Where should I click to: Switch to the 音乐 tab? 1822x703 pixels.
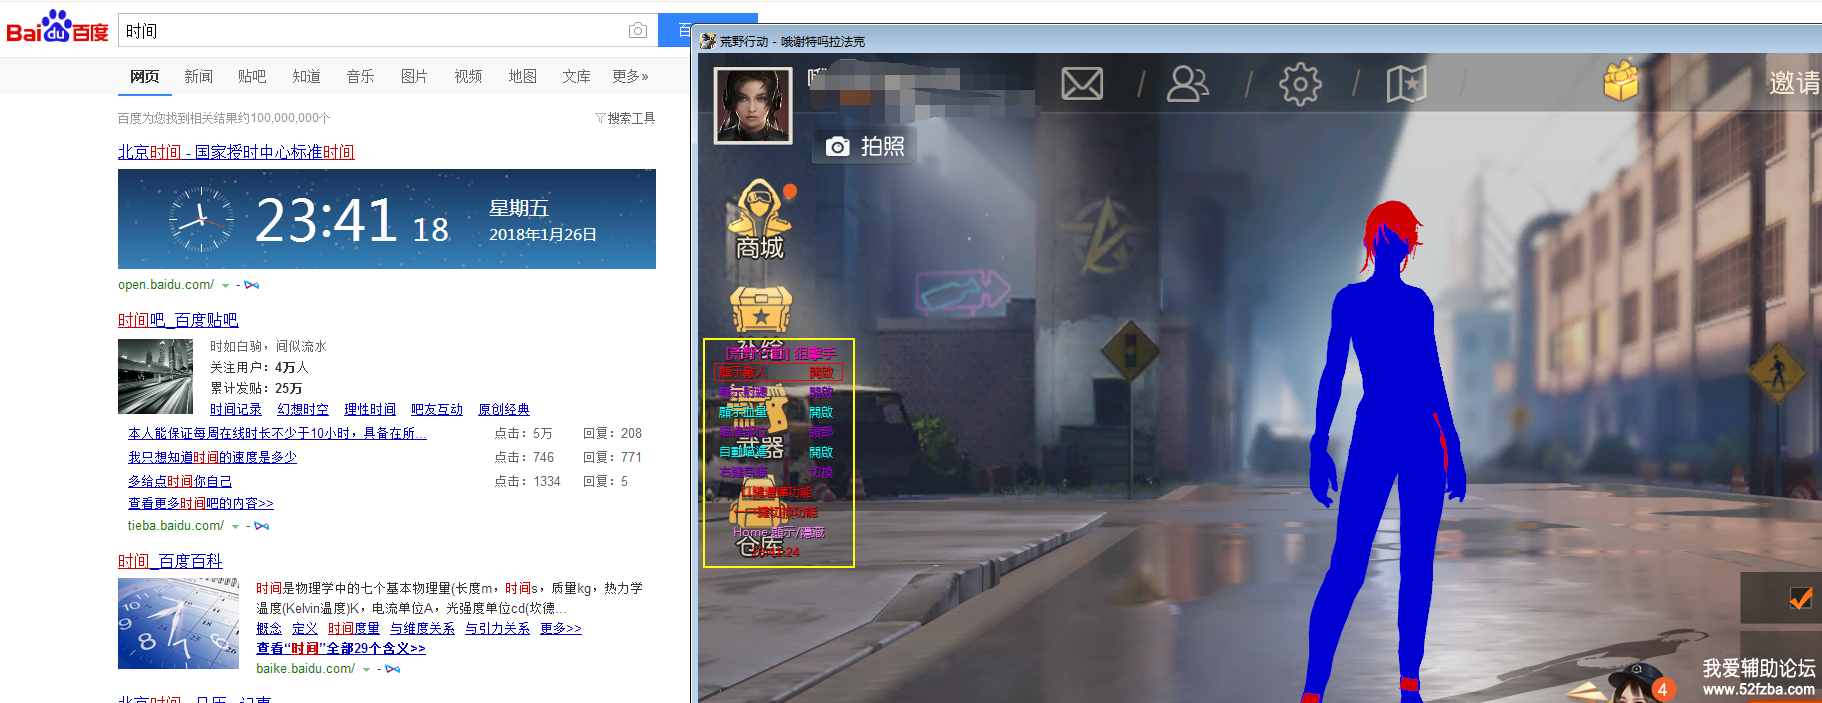pyautogui.click(x=360, y=76)
